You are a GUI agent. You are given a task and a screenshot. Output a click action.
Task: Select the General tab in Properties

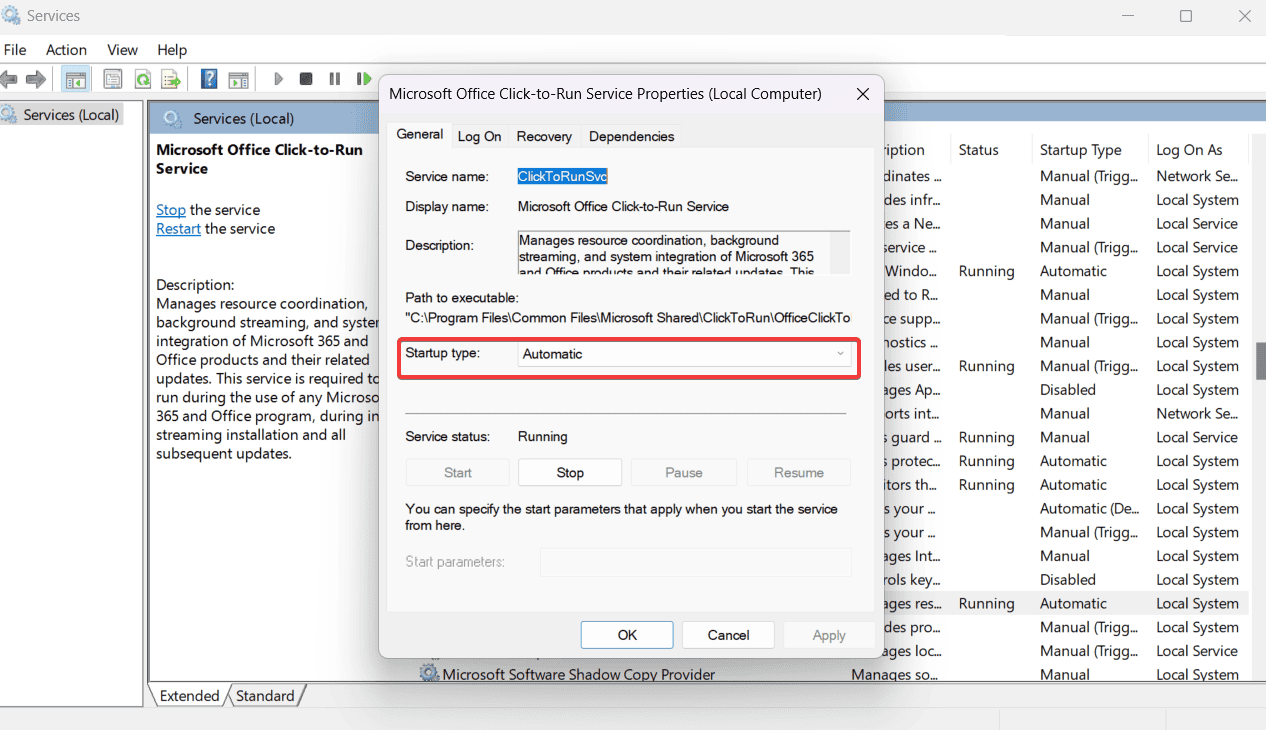(419, 134)
